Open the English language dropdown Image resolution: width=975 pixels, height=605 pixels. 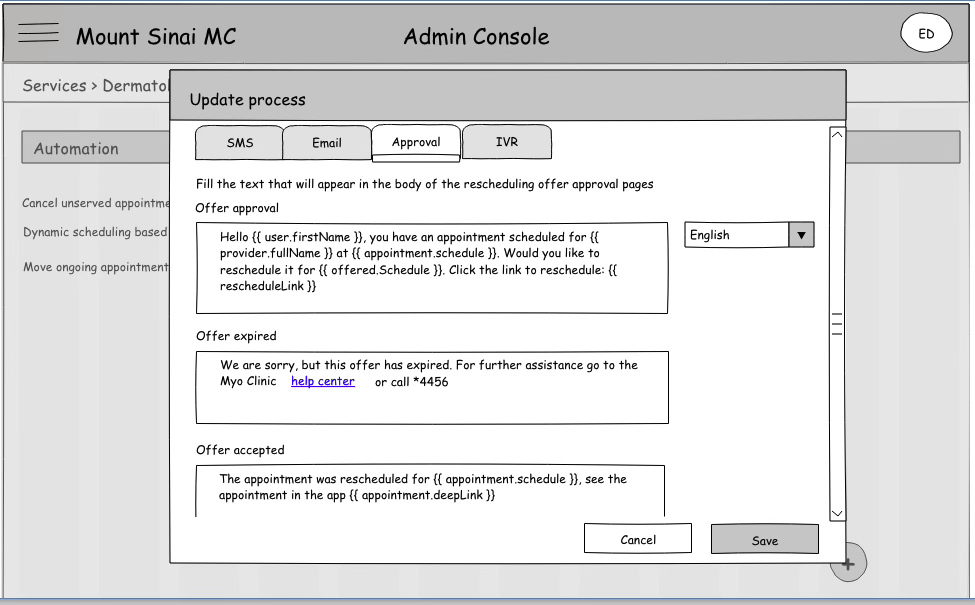(749, 235)
